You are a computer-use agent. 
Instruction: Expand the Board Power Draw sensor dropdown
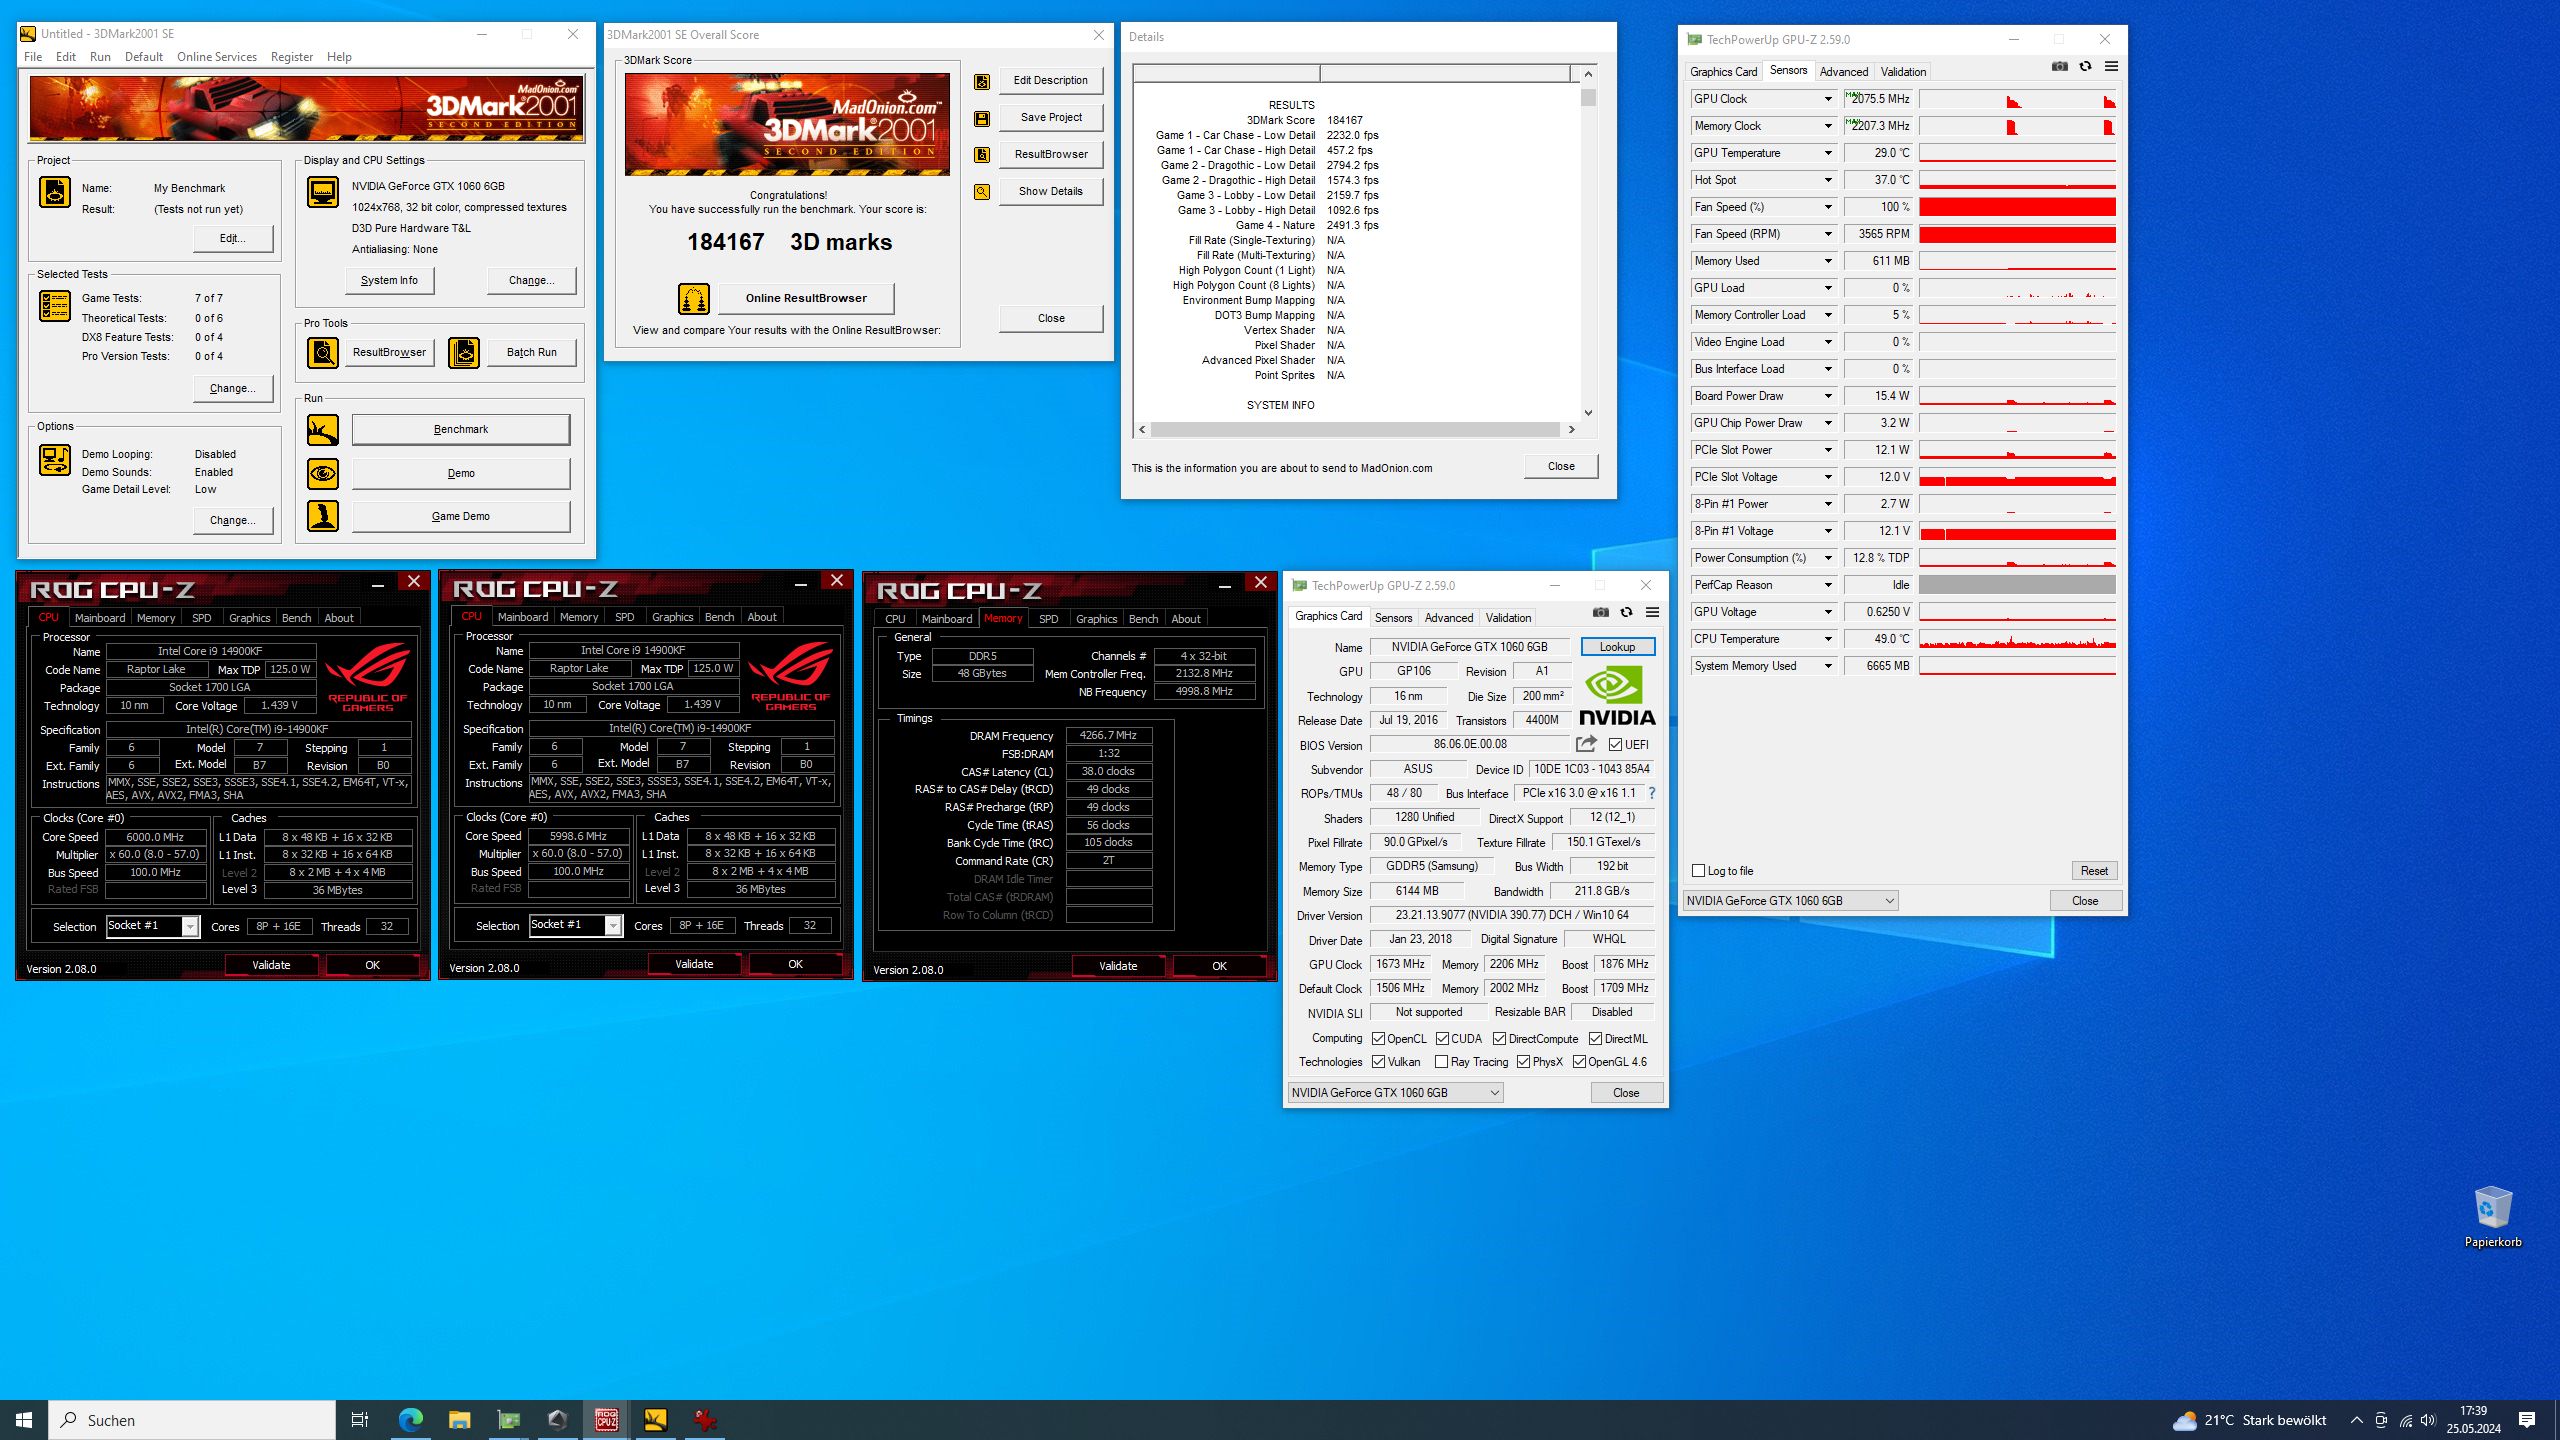tap(1828, 396)
